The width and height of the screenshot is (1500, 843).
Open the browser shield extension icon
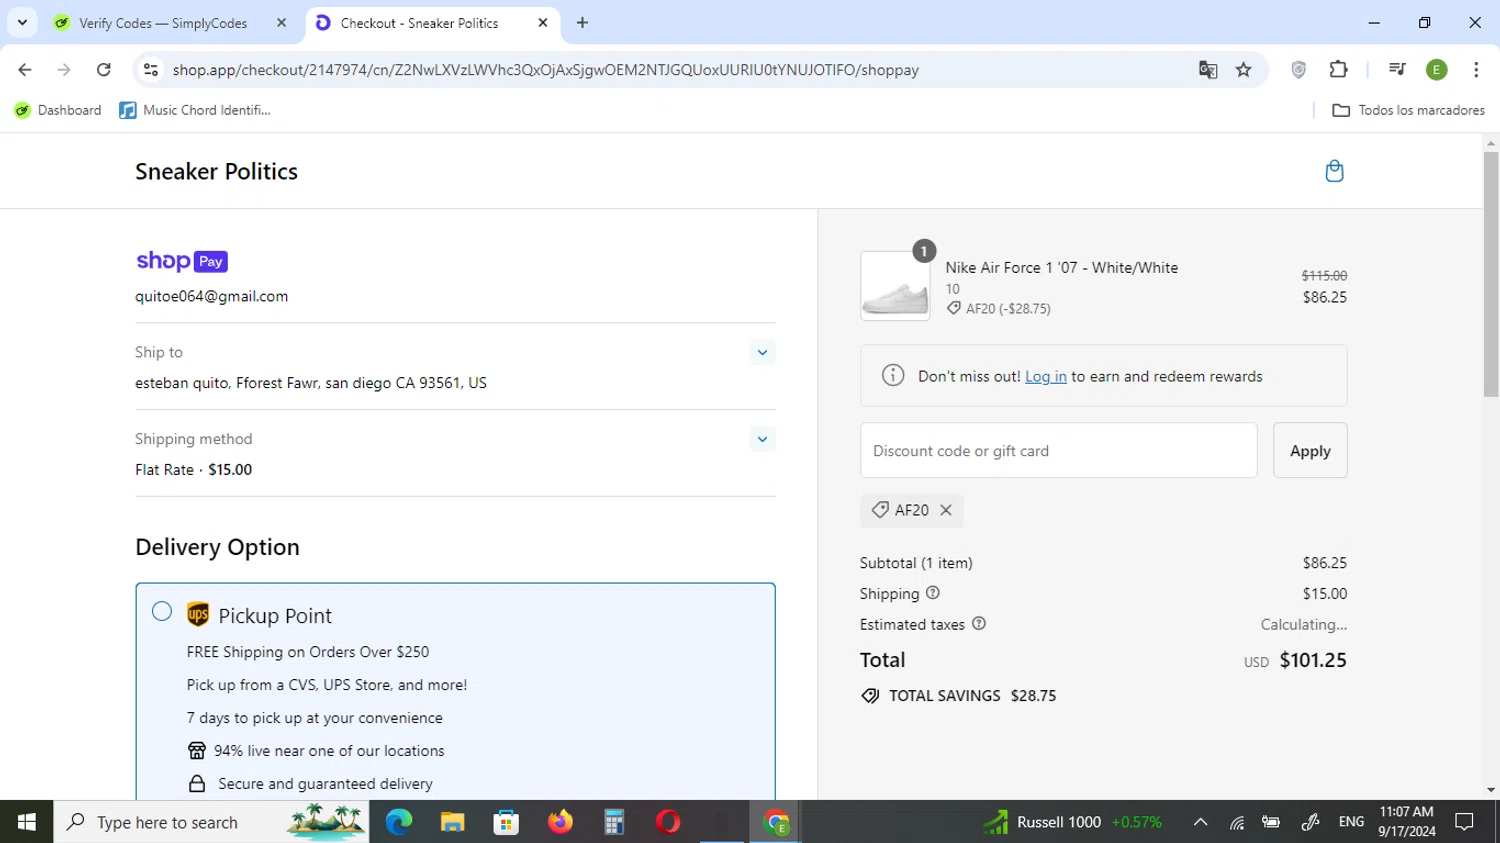pos(1299,70)
